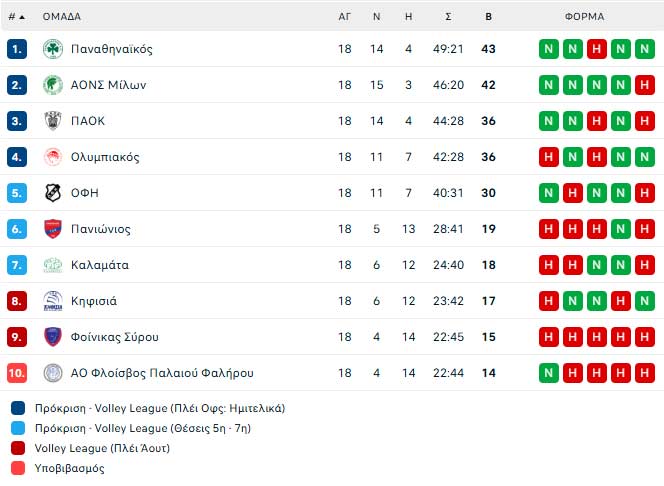
Task: Open the Παναθηναϊκός team name link
Action: [112, 49]
